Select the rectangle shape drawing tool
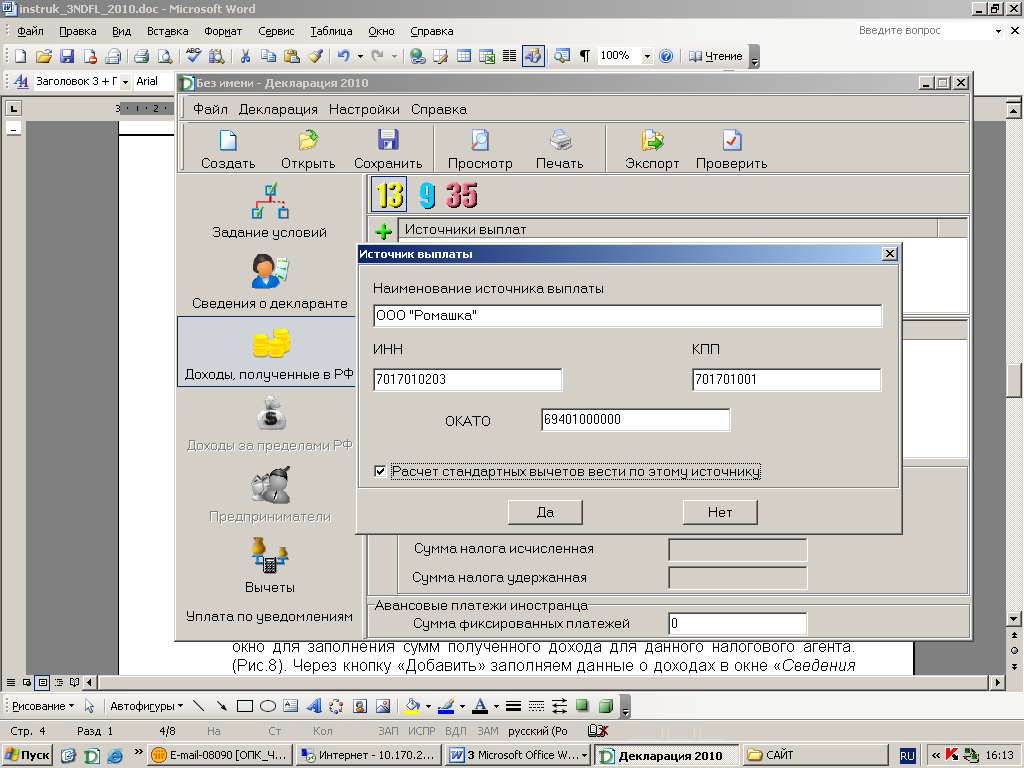 pyautogui.click(x=245, y=706)
